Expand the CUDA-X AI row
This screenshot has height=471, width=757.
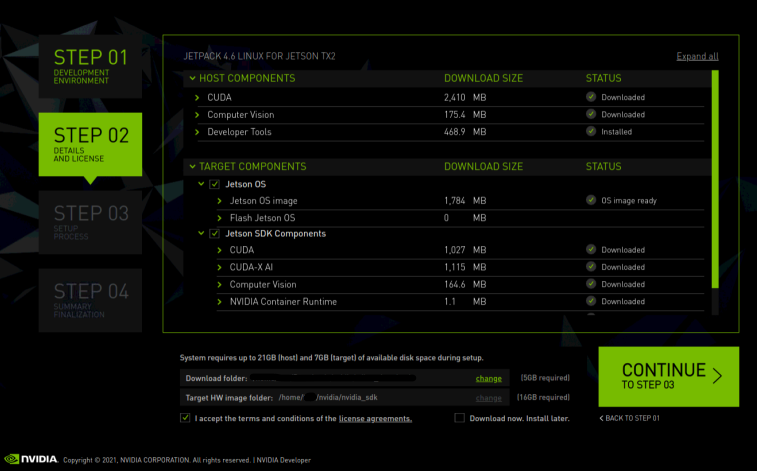[220, 267]
